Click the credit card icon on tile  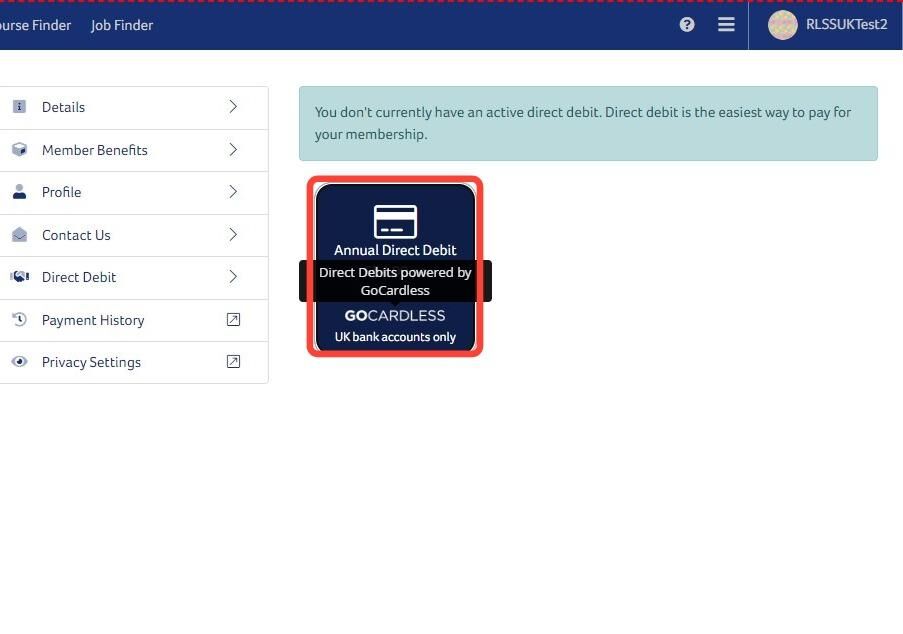pos(395,221)
